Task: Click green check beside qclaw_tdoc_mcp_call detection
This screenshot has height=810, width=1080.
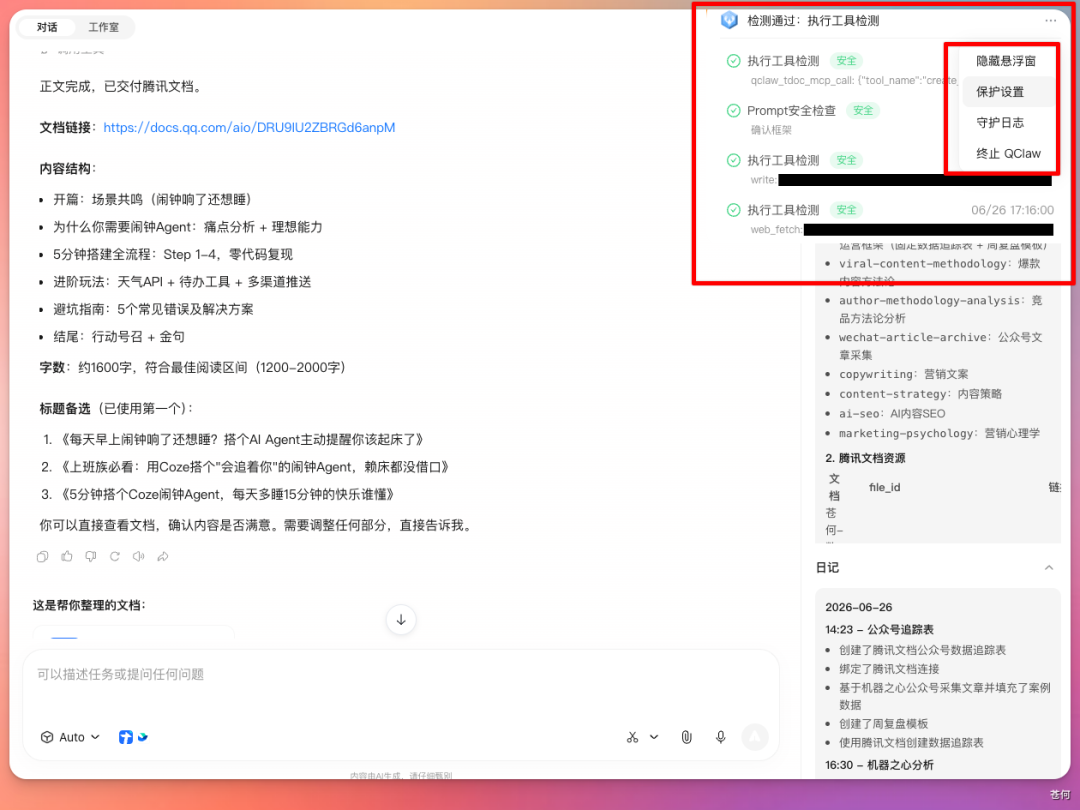Action: [x=734, y=61]
